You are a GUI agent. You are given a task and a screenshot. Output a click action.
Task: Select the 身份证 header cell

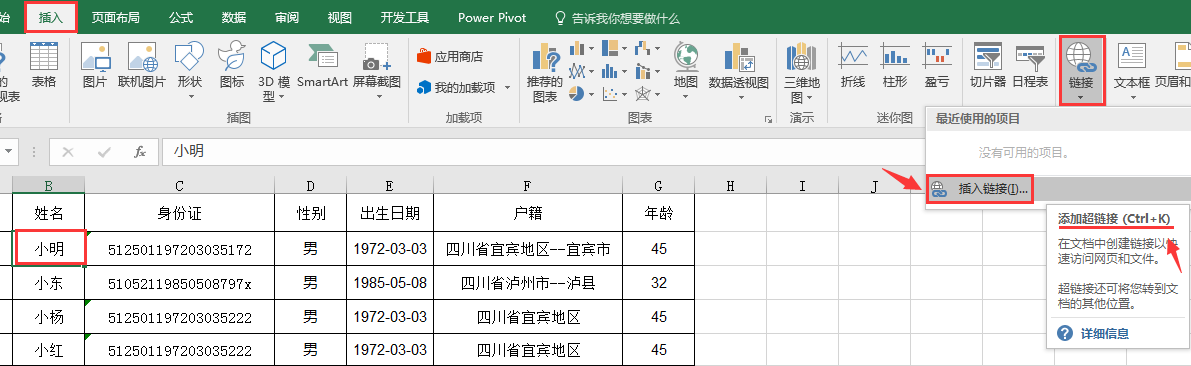(x=179, y=213)
